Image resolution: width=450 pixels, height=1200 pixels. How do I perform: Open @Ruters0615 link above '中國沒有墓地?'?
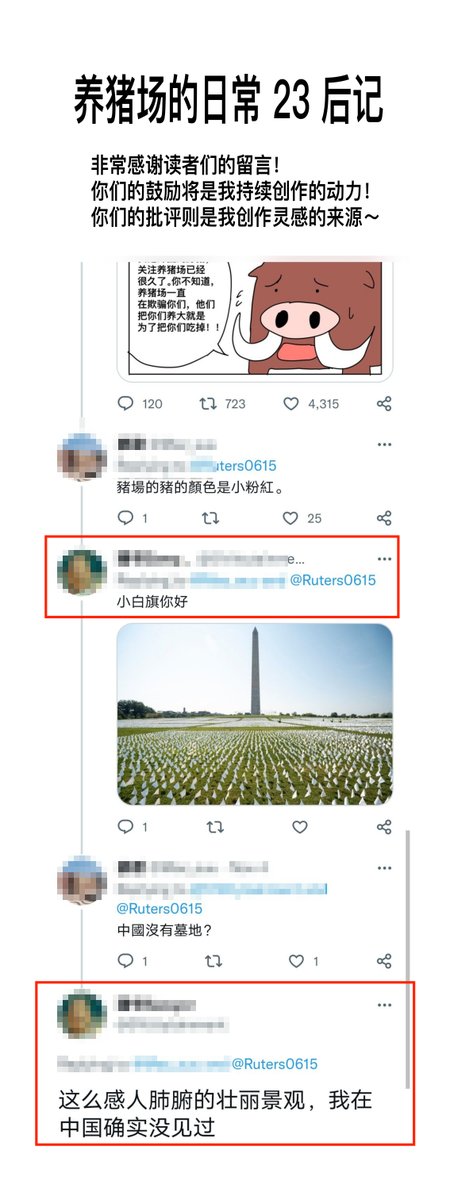160,909
